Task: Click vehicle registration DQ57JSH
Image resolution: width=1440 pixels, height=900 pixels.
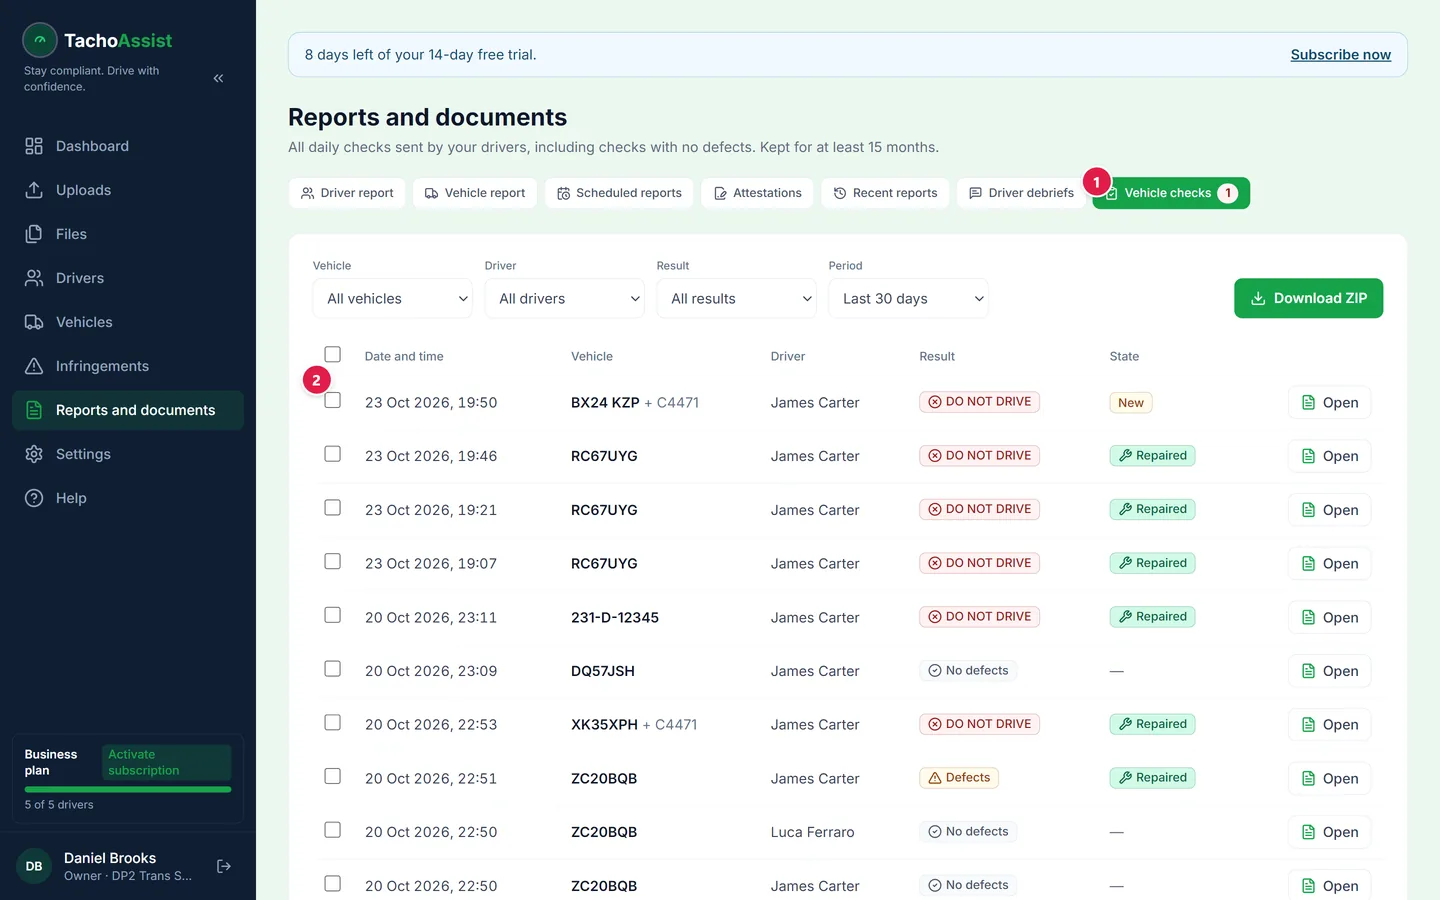Action: (x=603, y=671)
